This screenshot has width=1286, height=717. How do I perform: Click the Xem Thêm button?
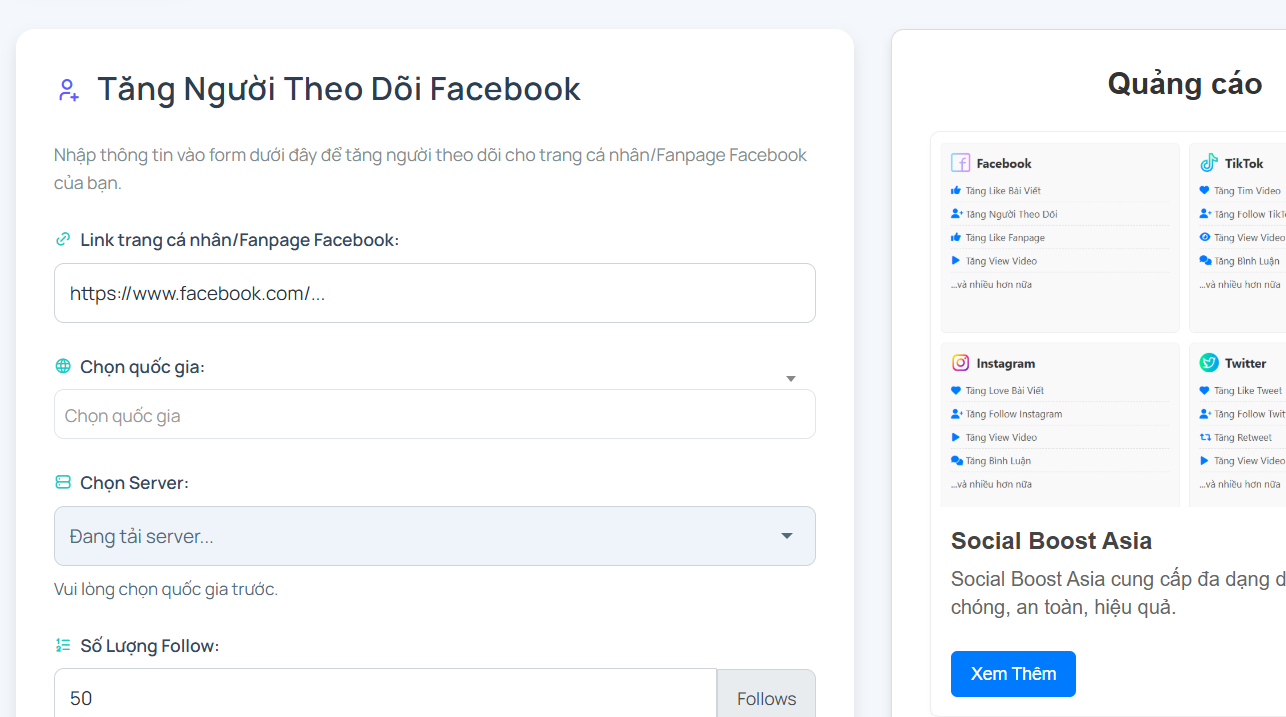(1013, 674)
